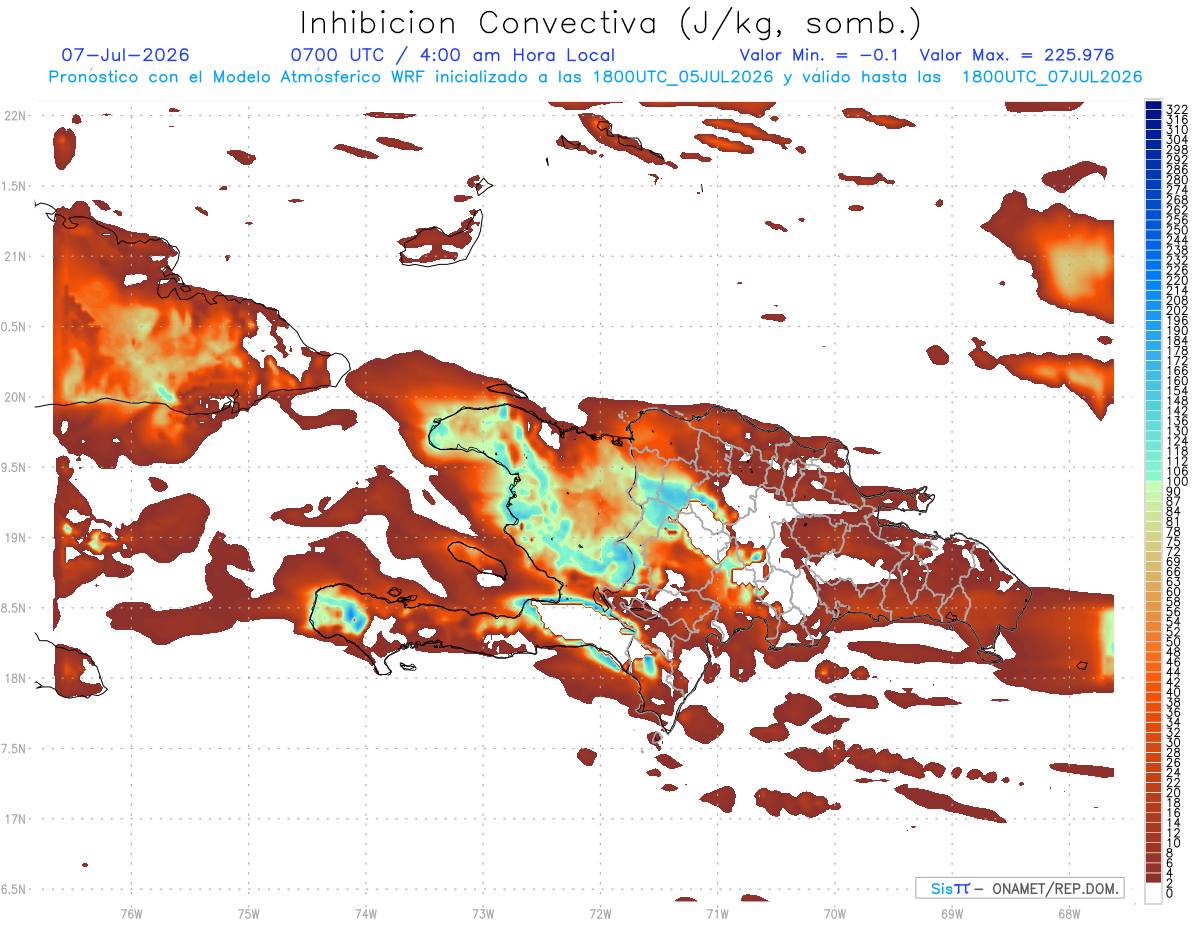Image resolution: width=1200 pixels, height=927 pixels.
Task: Click the 'ONAMET/REP.DOM.' credit box
Action: (1018, 888)
